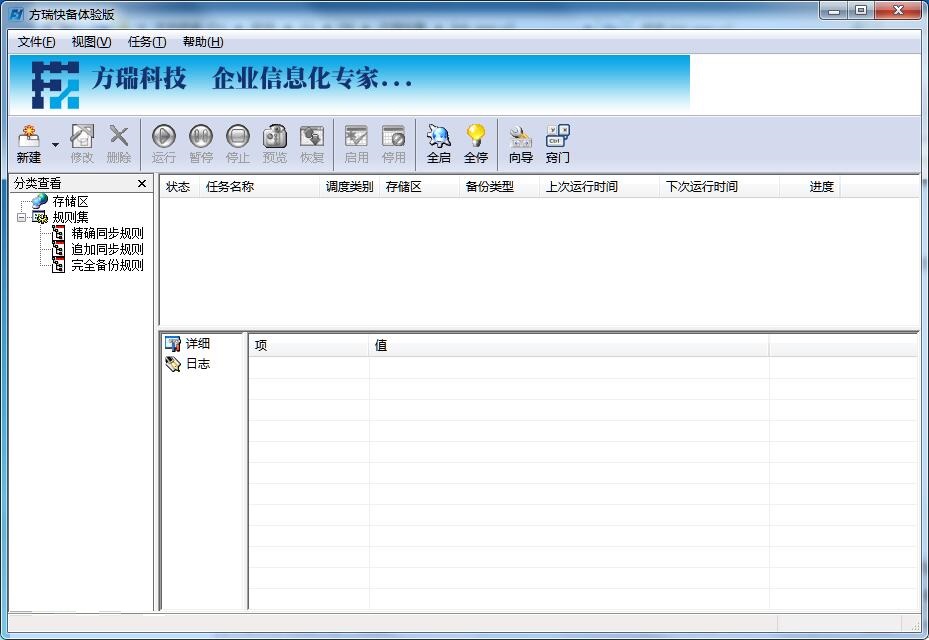Click the 上次运行时间 column header
929x640 pixels.
click(599, 187)
